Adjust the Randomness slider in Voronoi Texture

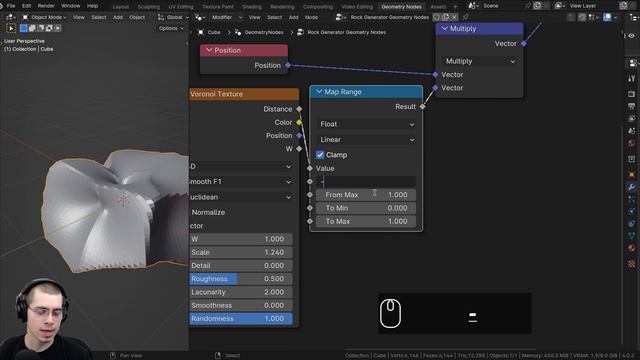[241, 318]
